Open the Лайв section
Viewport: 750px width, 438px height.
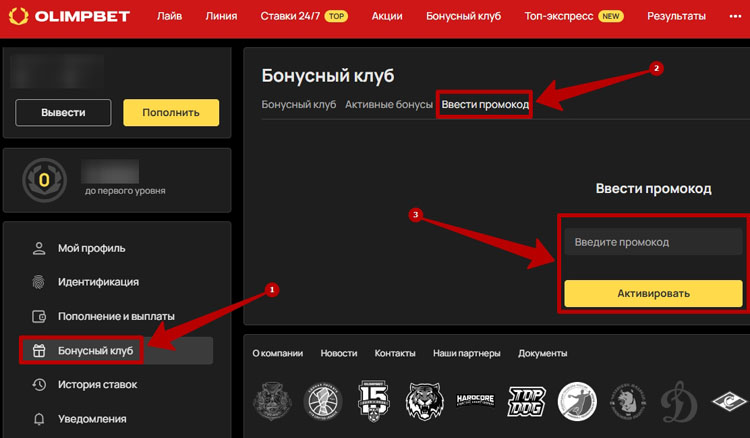coord(169,16)
